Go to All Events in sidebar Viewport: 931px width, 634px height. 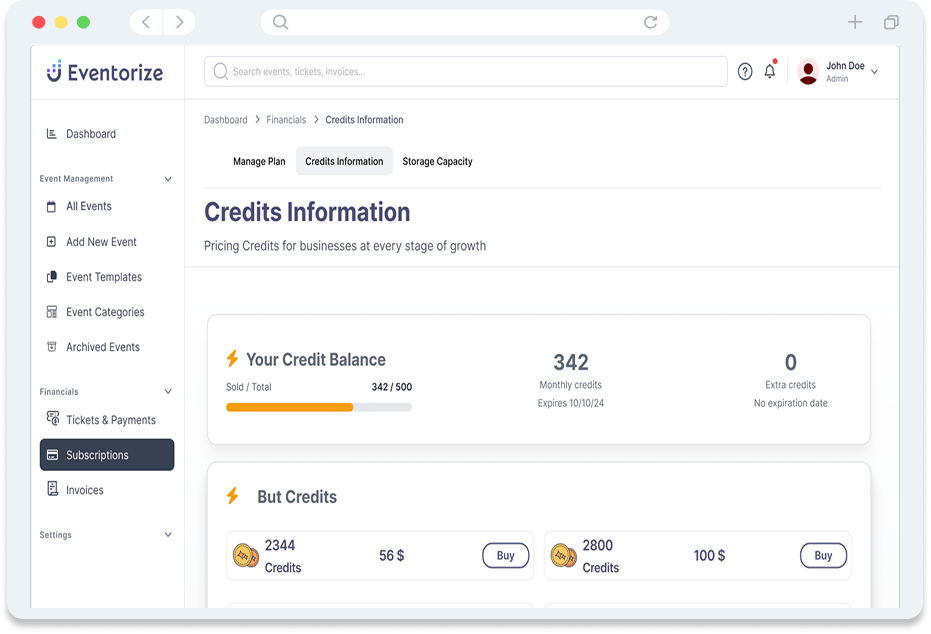[x=88, y=206]
